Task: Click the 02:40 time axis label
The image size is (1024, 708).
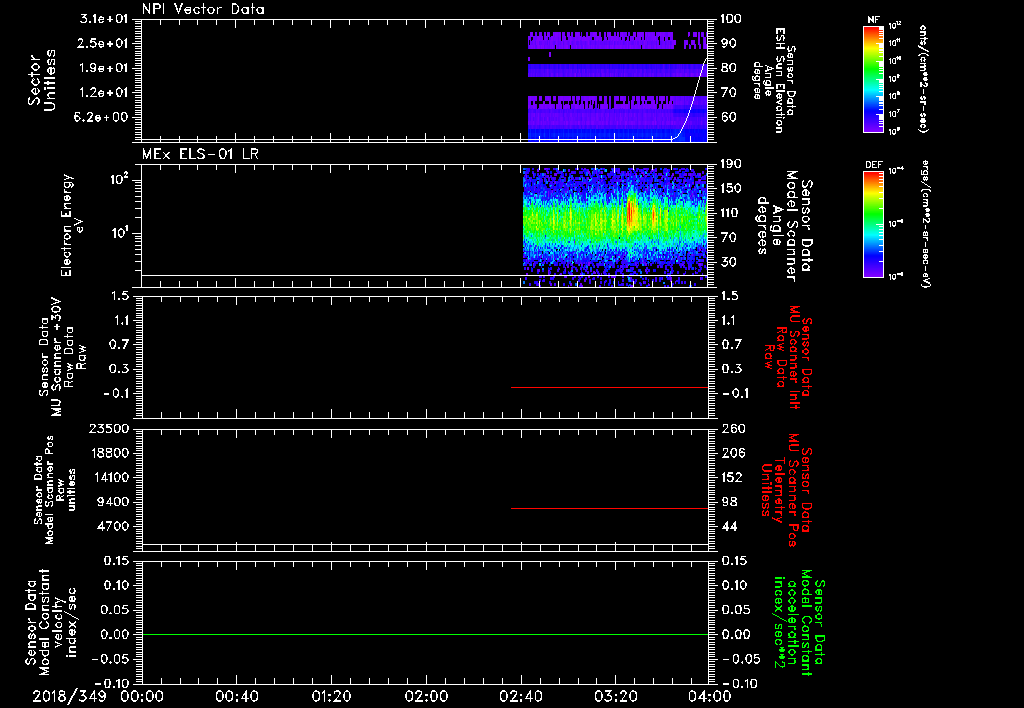Action: point(521,696)
